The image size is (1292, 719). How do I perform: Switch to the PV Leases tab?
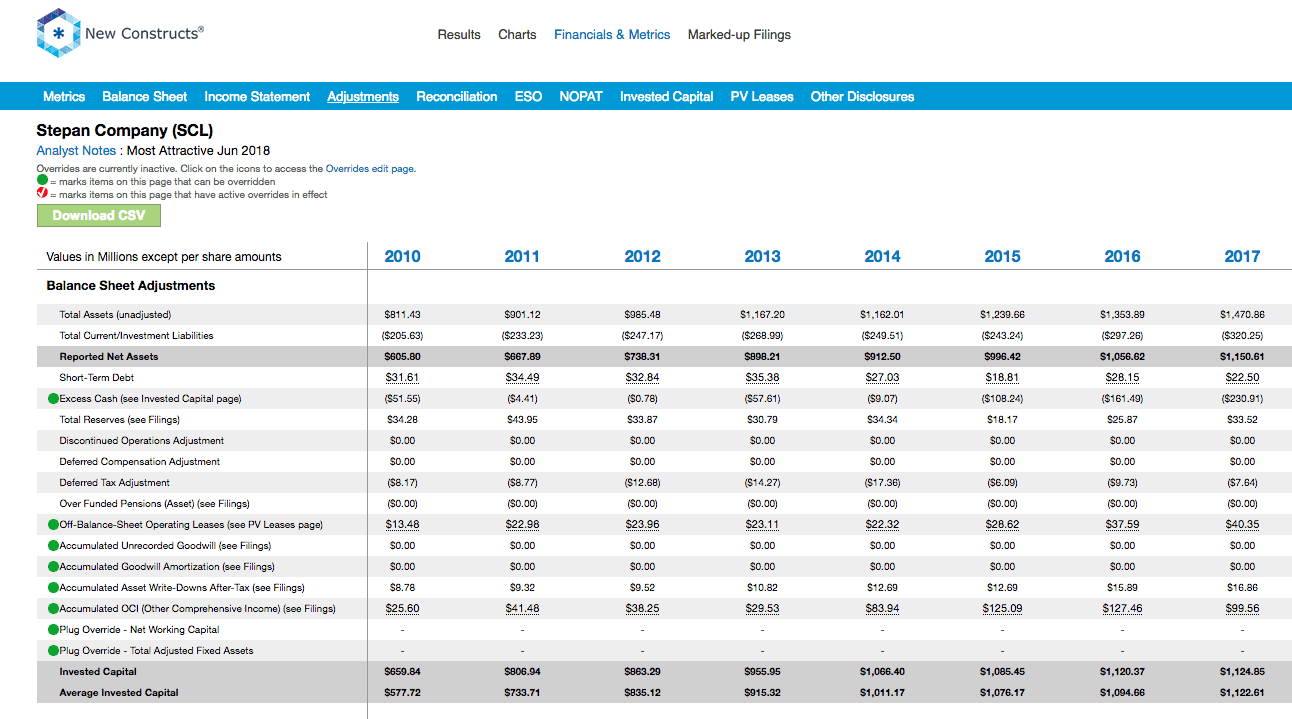point(762,97)
